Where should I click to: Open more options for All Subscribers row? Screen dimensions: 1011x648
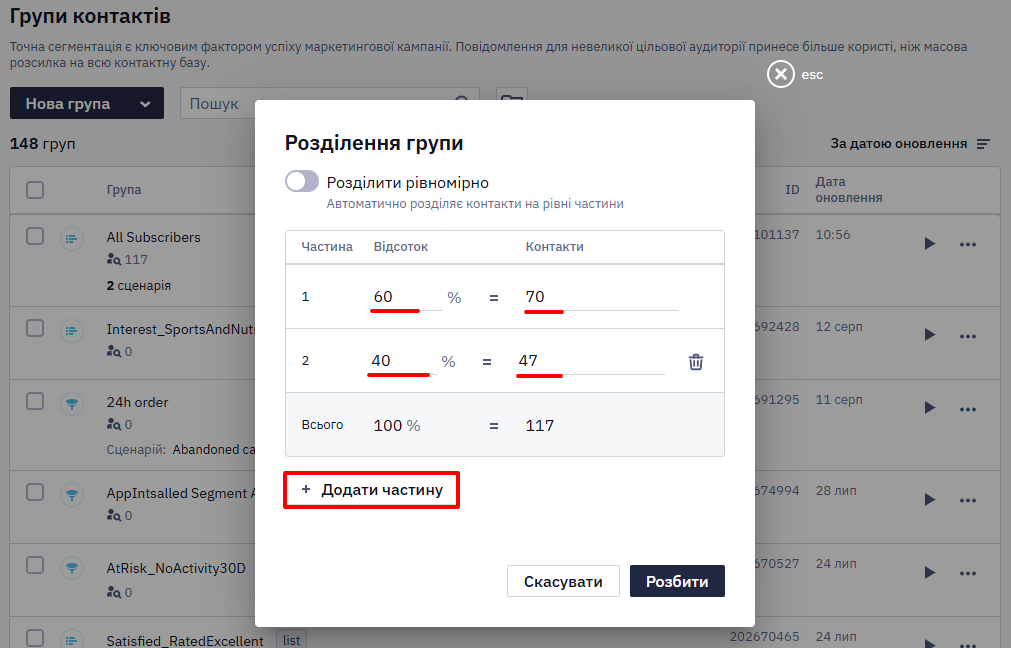click(x=967, y=244)
